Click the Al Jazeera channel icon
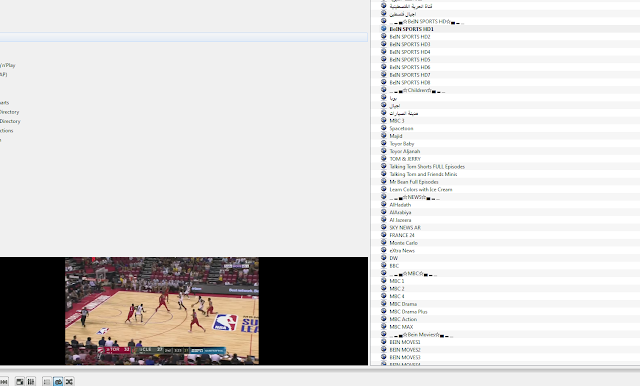 point(383,220)
